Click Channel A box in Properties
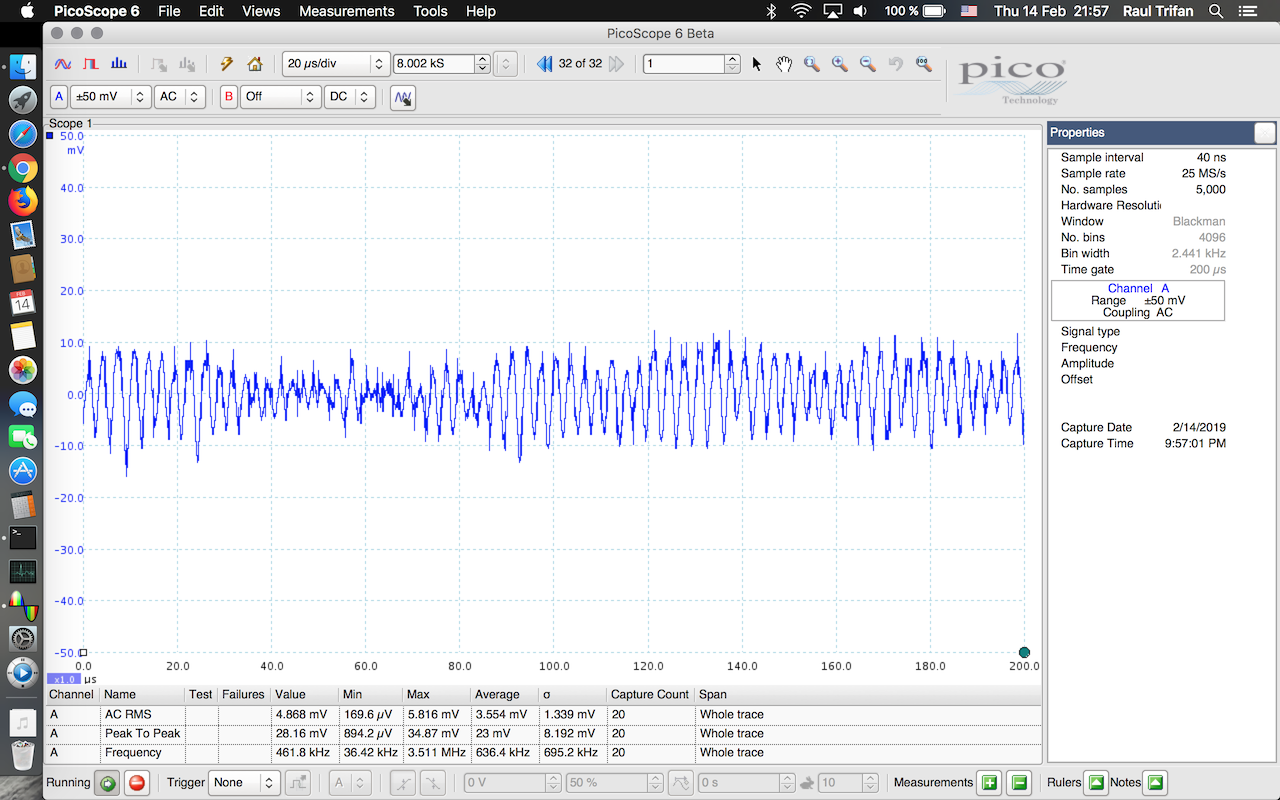The height and width of the screenshot is (800, 1280). tap(1138, 300)
